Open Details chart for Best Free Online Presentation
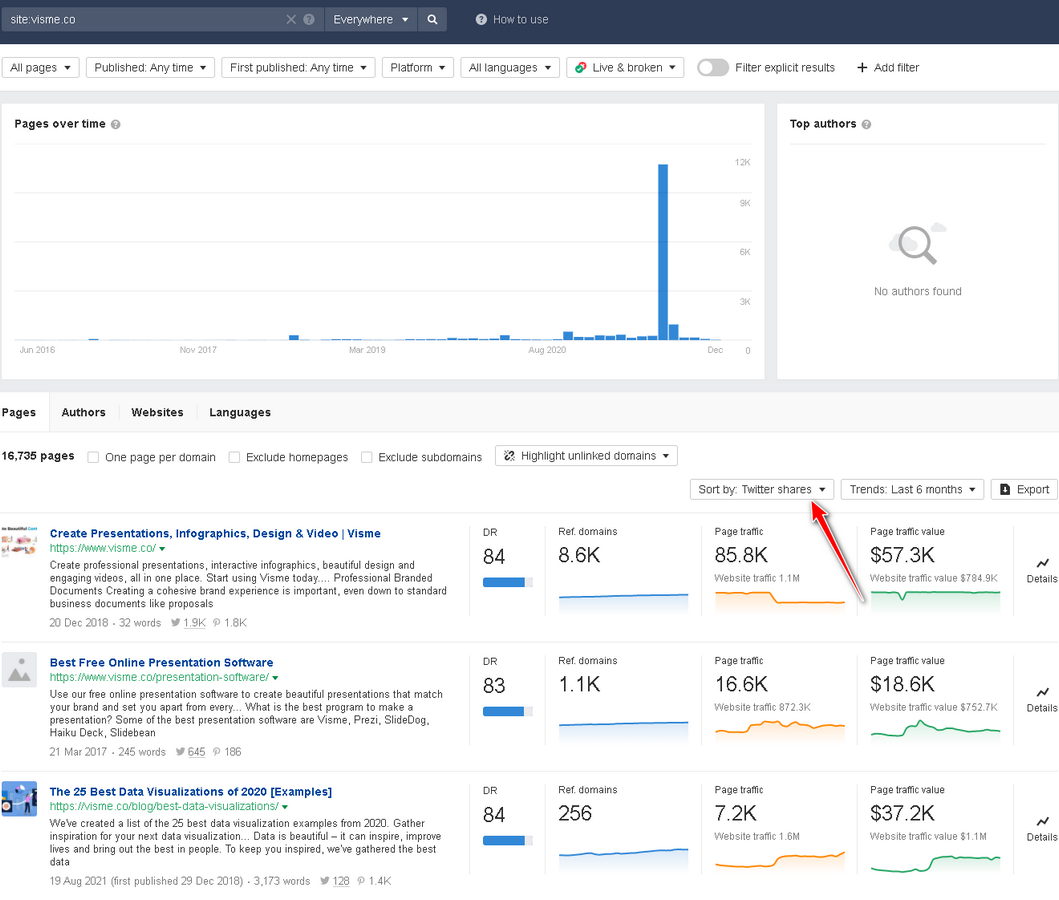 pos(1041,699)
